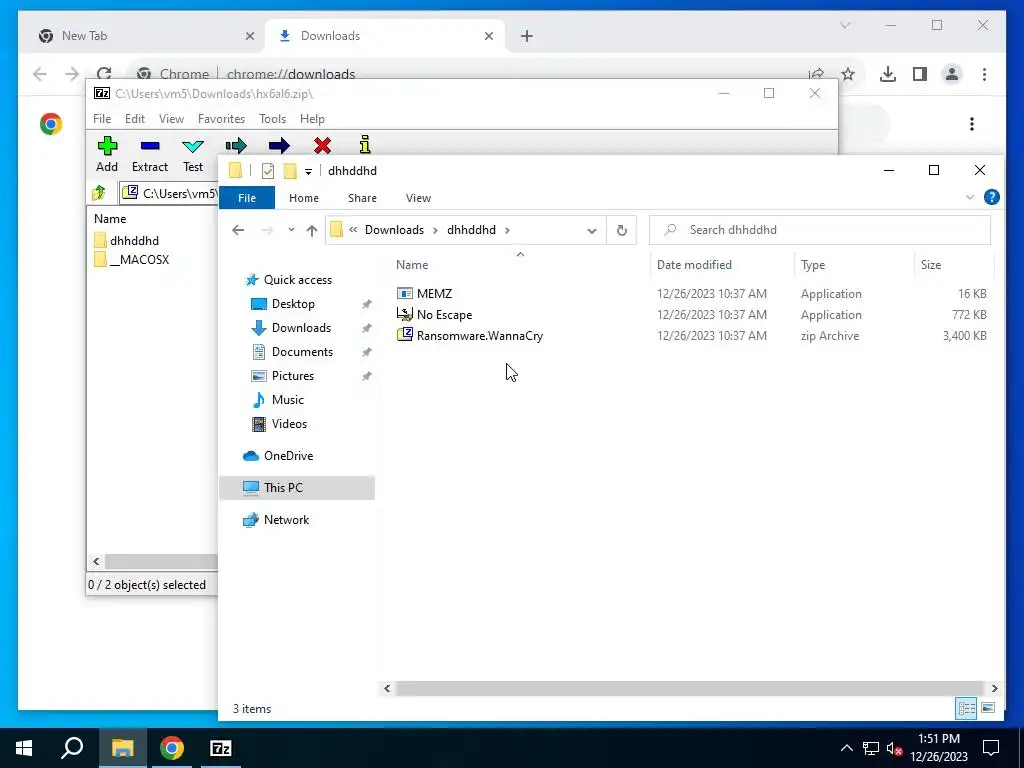Open Chrome three-dot menu
This screenshot has width=1024, height=768.
point(984,74)
